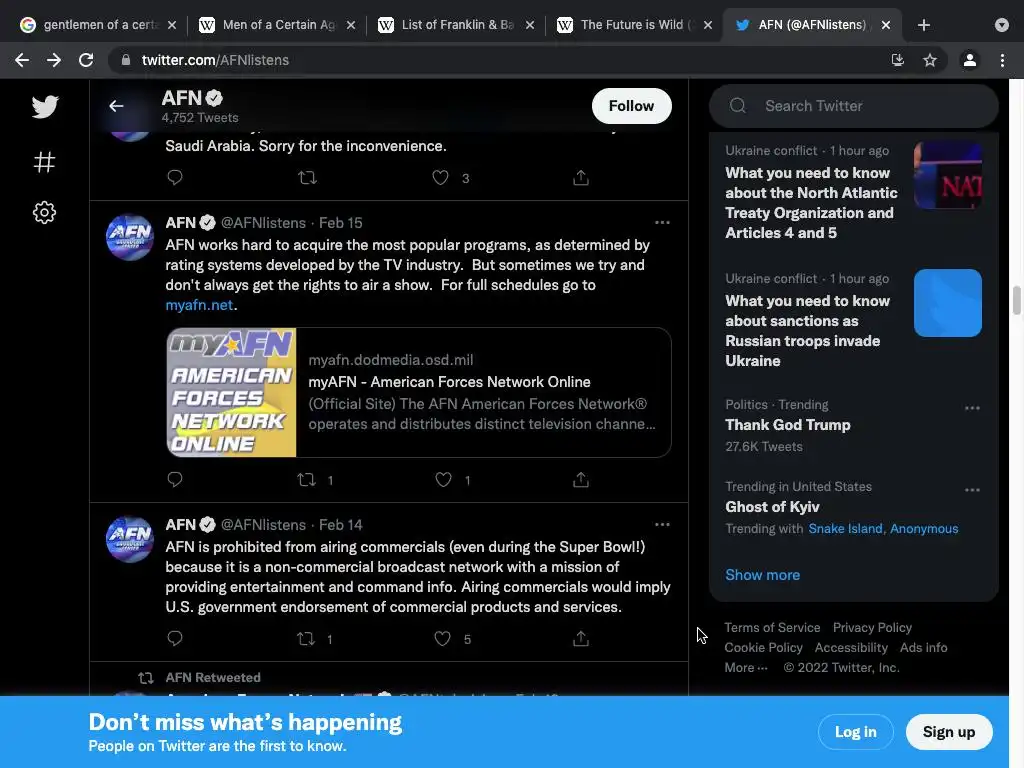This screenshot has width=1024, height=768.
Task: Click the Search Twitter field
Action: coord(854,106)
